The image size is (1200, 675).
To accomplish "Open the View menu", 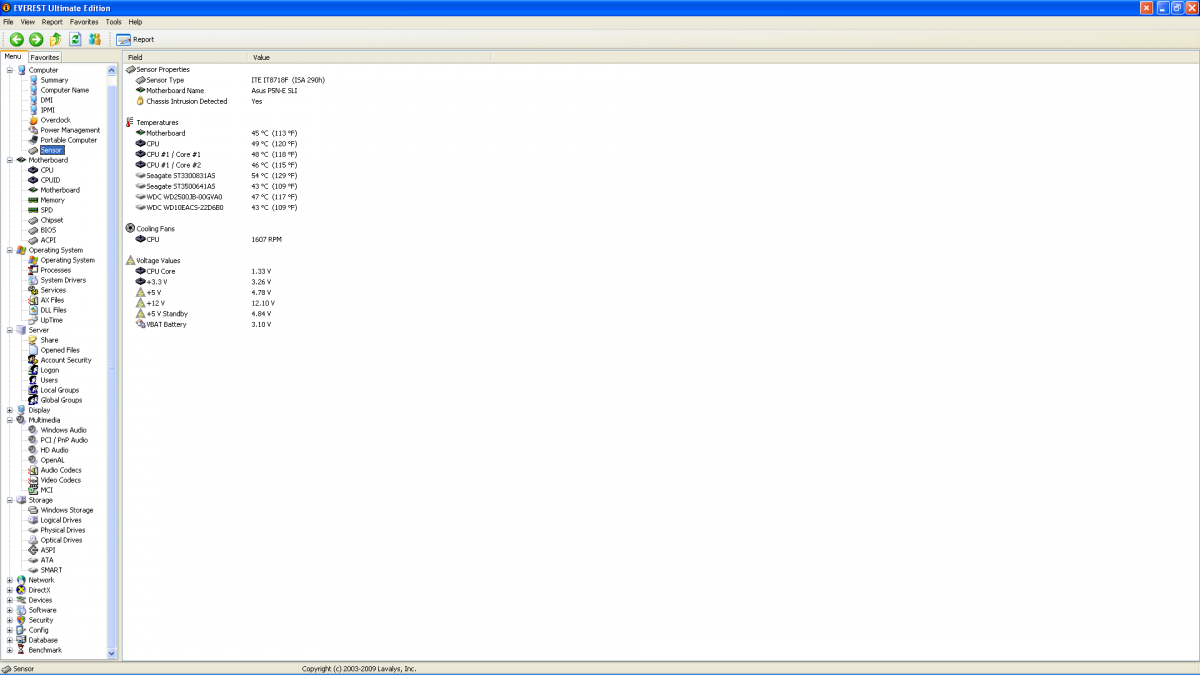I will pos(27,21).
